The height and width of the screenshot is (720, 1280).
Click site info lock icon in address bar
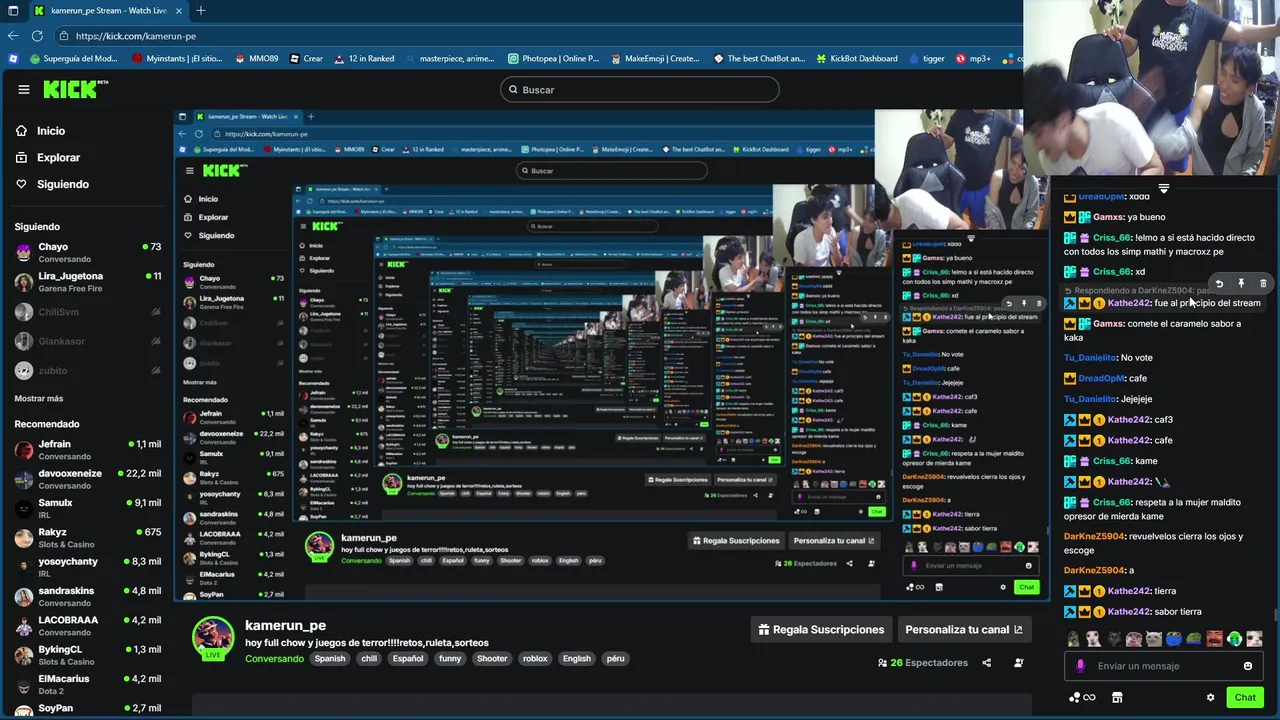[x=64, y=36]
